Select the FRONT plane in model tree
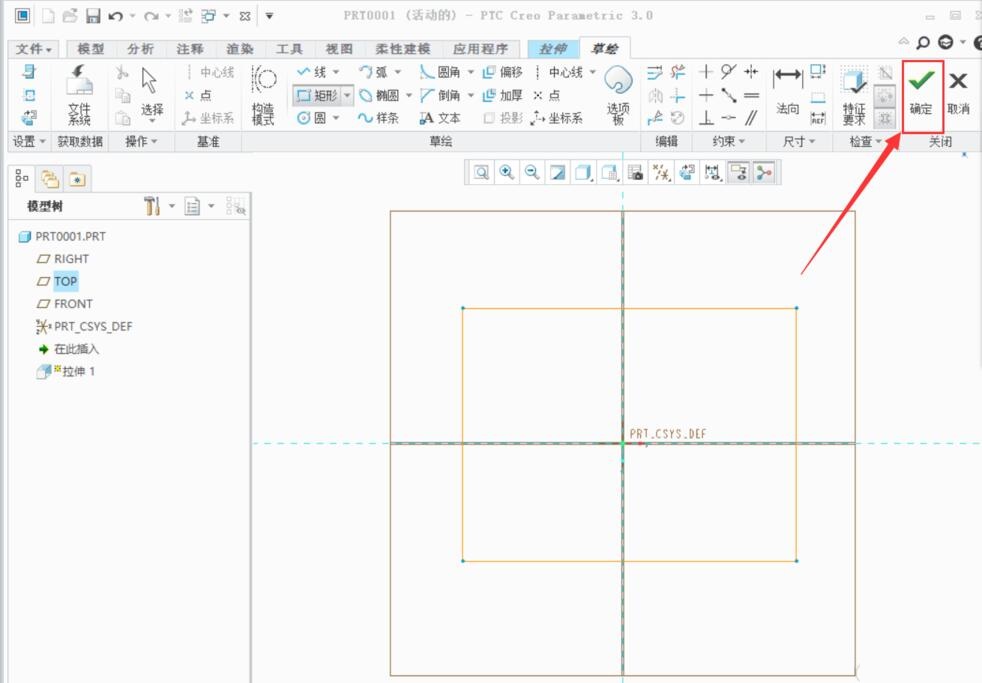The height and width of the screenshot is (683, 982). coord(73,304)
